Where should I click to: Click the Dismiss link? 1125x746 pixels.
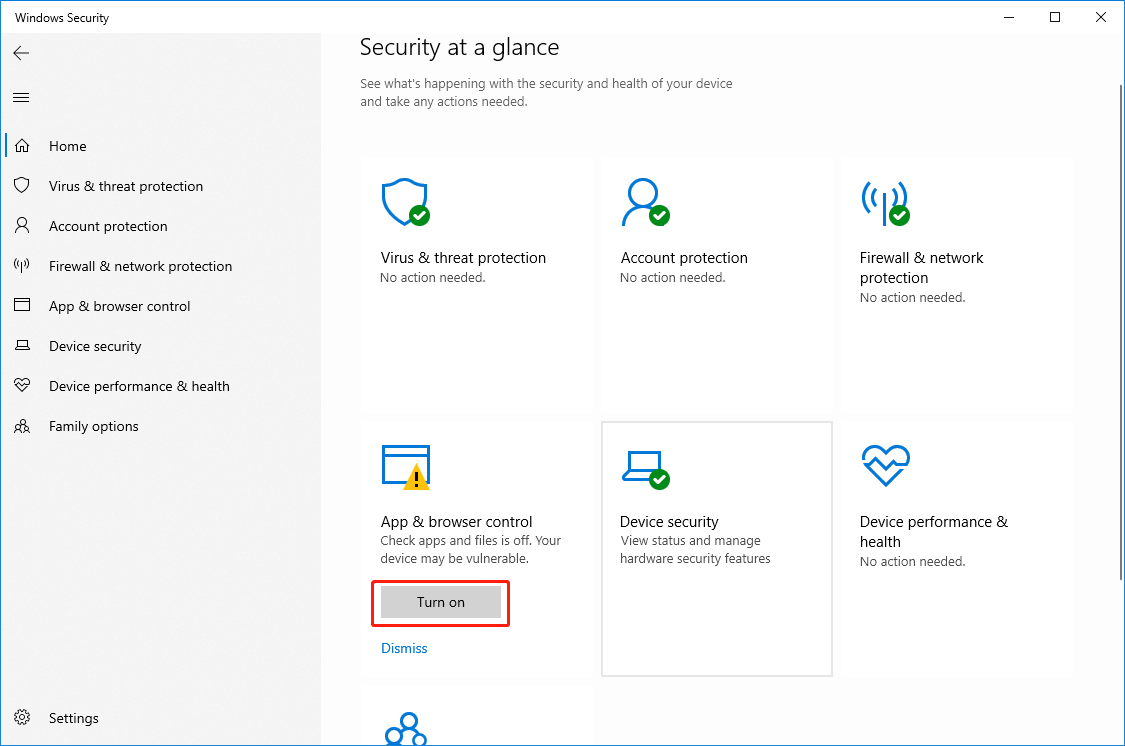[x=404, y=648]
